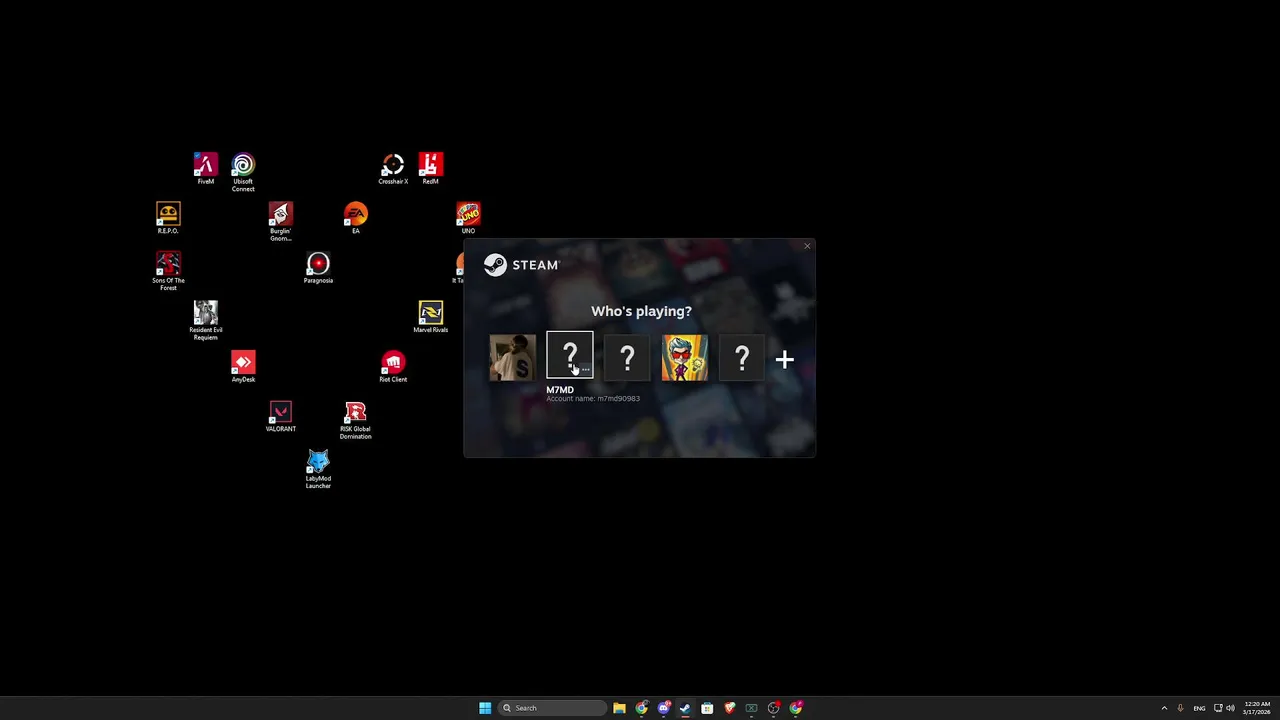
Task: Select the M7MD Steam account avatar
Action: (570, 356)
